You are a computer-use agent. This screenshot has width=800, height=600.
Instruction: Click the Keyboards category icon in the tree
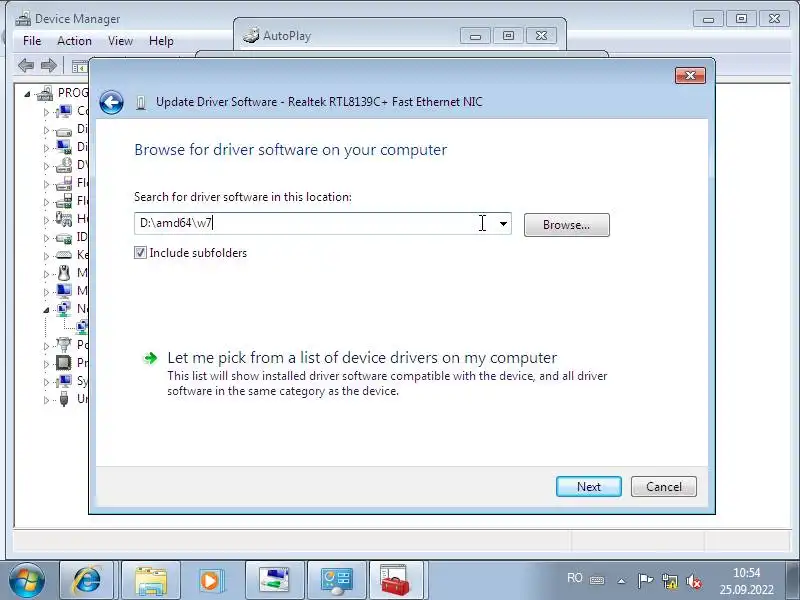[64, 255]
